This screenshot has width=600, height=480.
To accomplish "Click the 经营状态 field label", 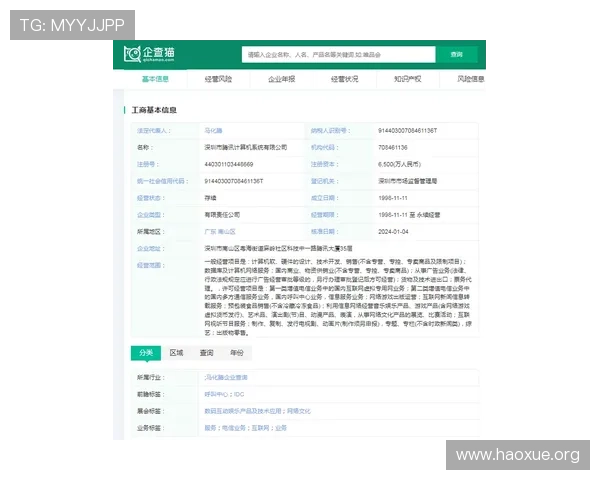I will (151, 198).
